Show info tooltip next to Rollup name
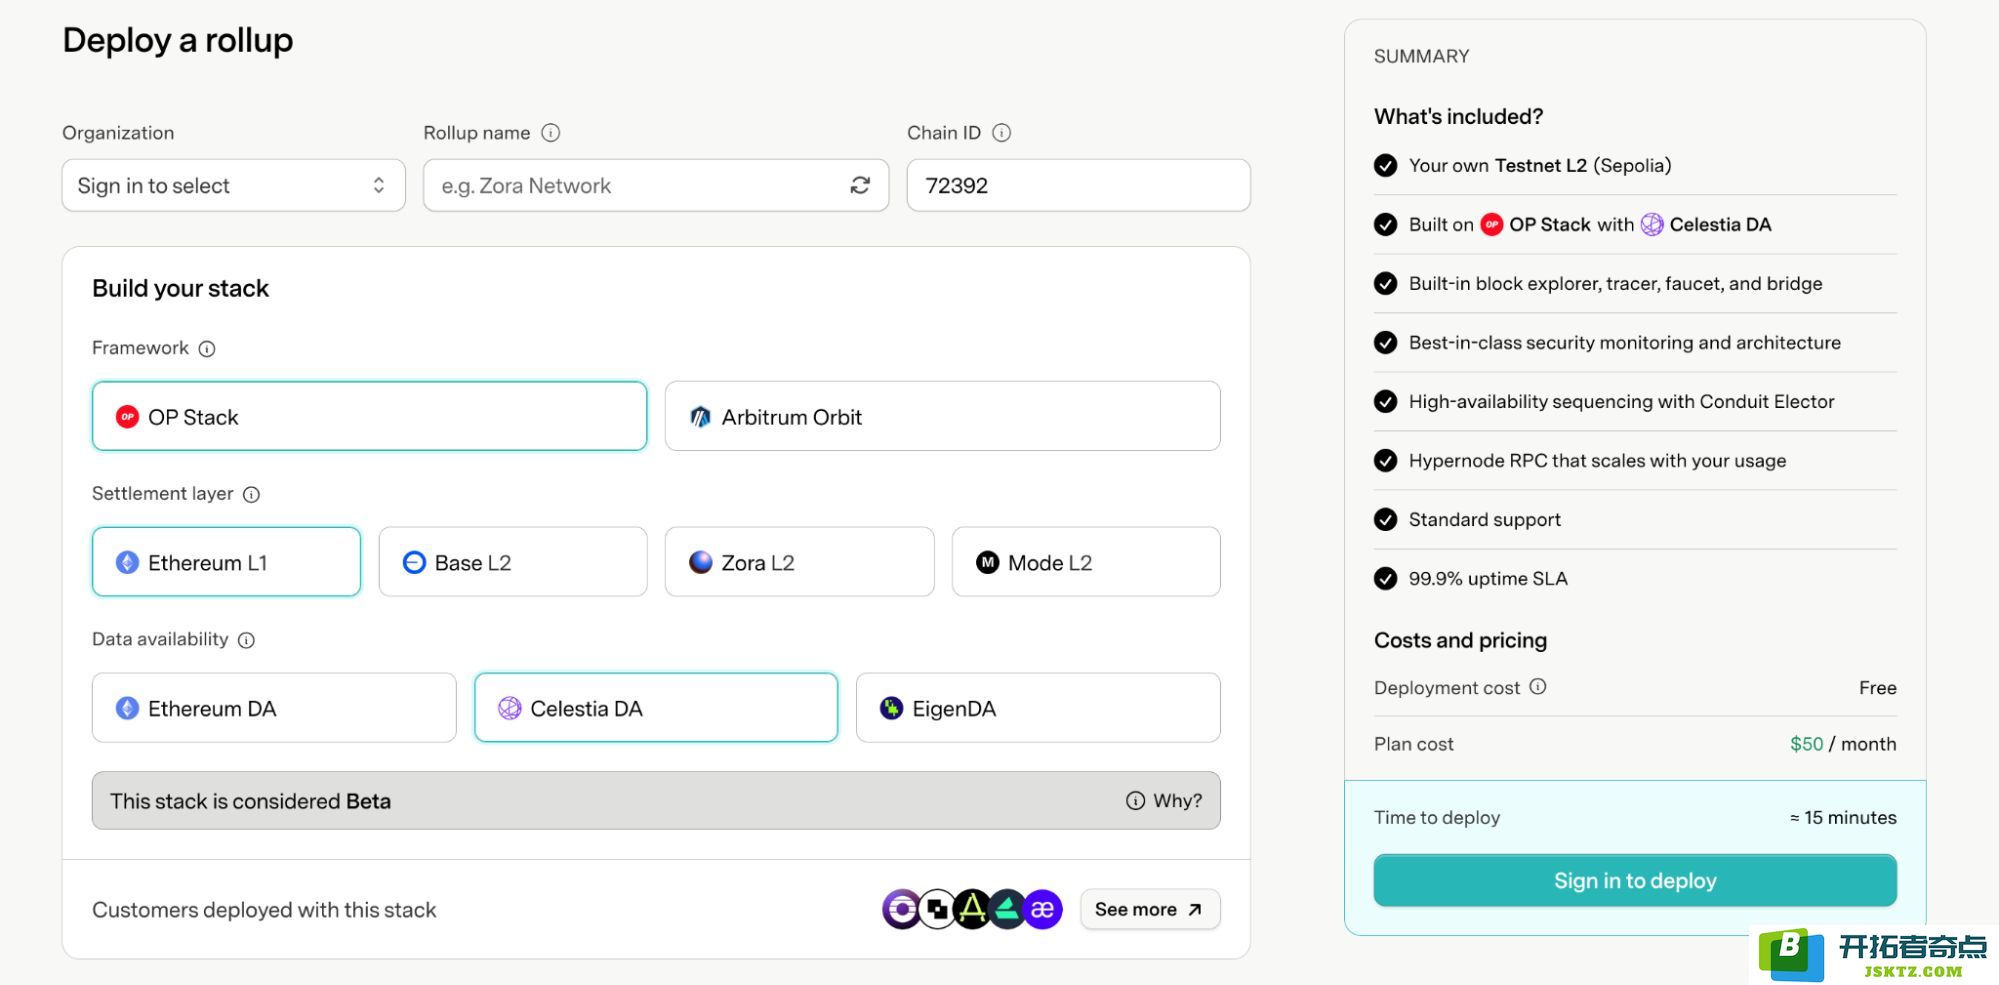The width and height of the screenshot is (1999, 985). pos(551,133)
